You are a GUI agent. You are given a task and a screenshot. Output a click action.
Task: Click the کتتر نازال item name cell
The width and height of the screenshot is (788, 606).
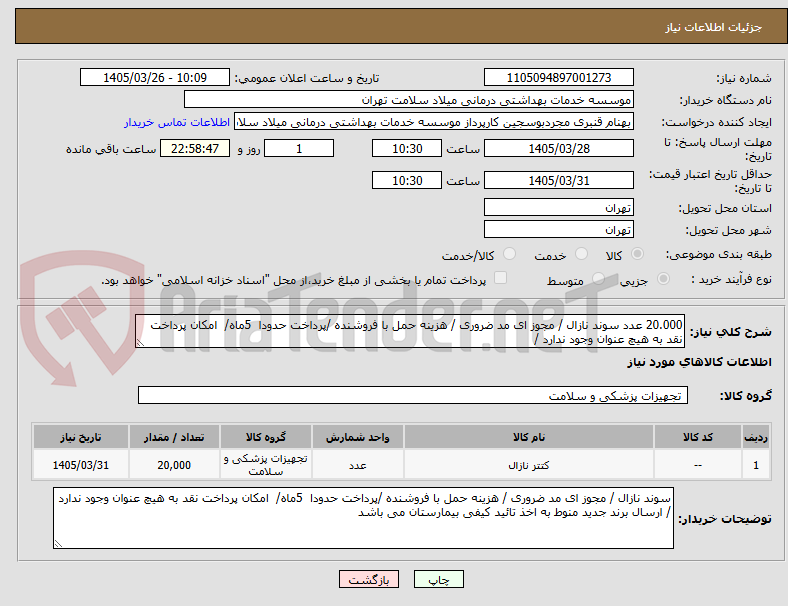click(529, 465)
